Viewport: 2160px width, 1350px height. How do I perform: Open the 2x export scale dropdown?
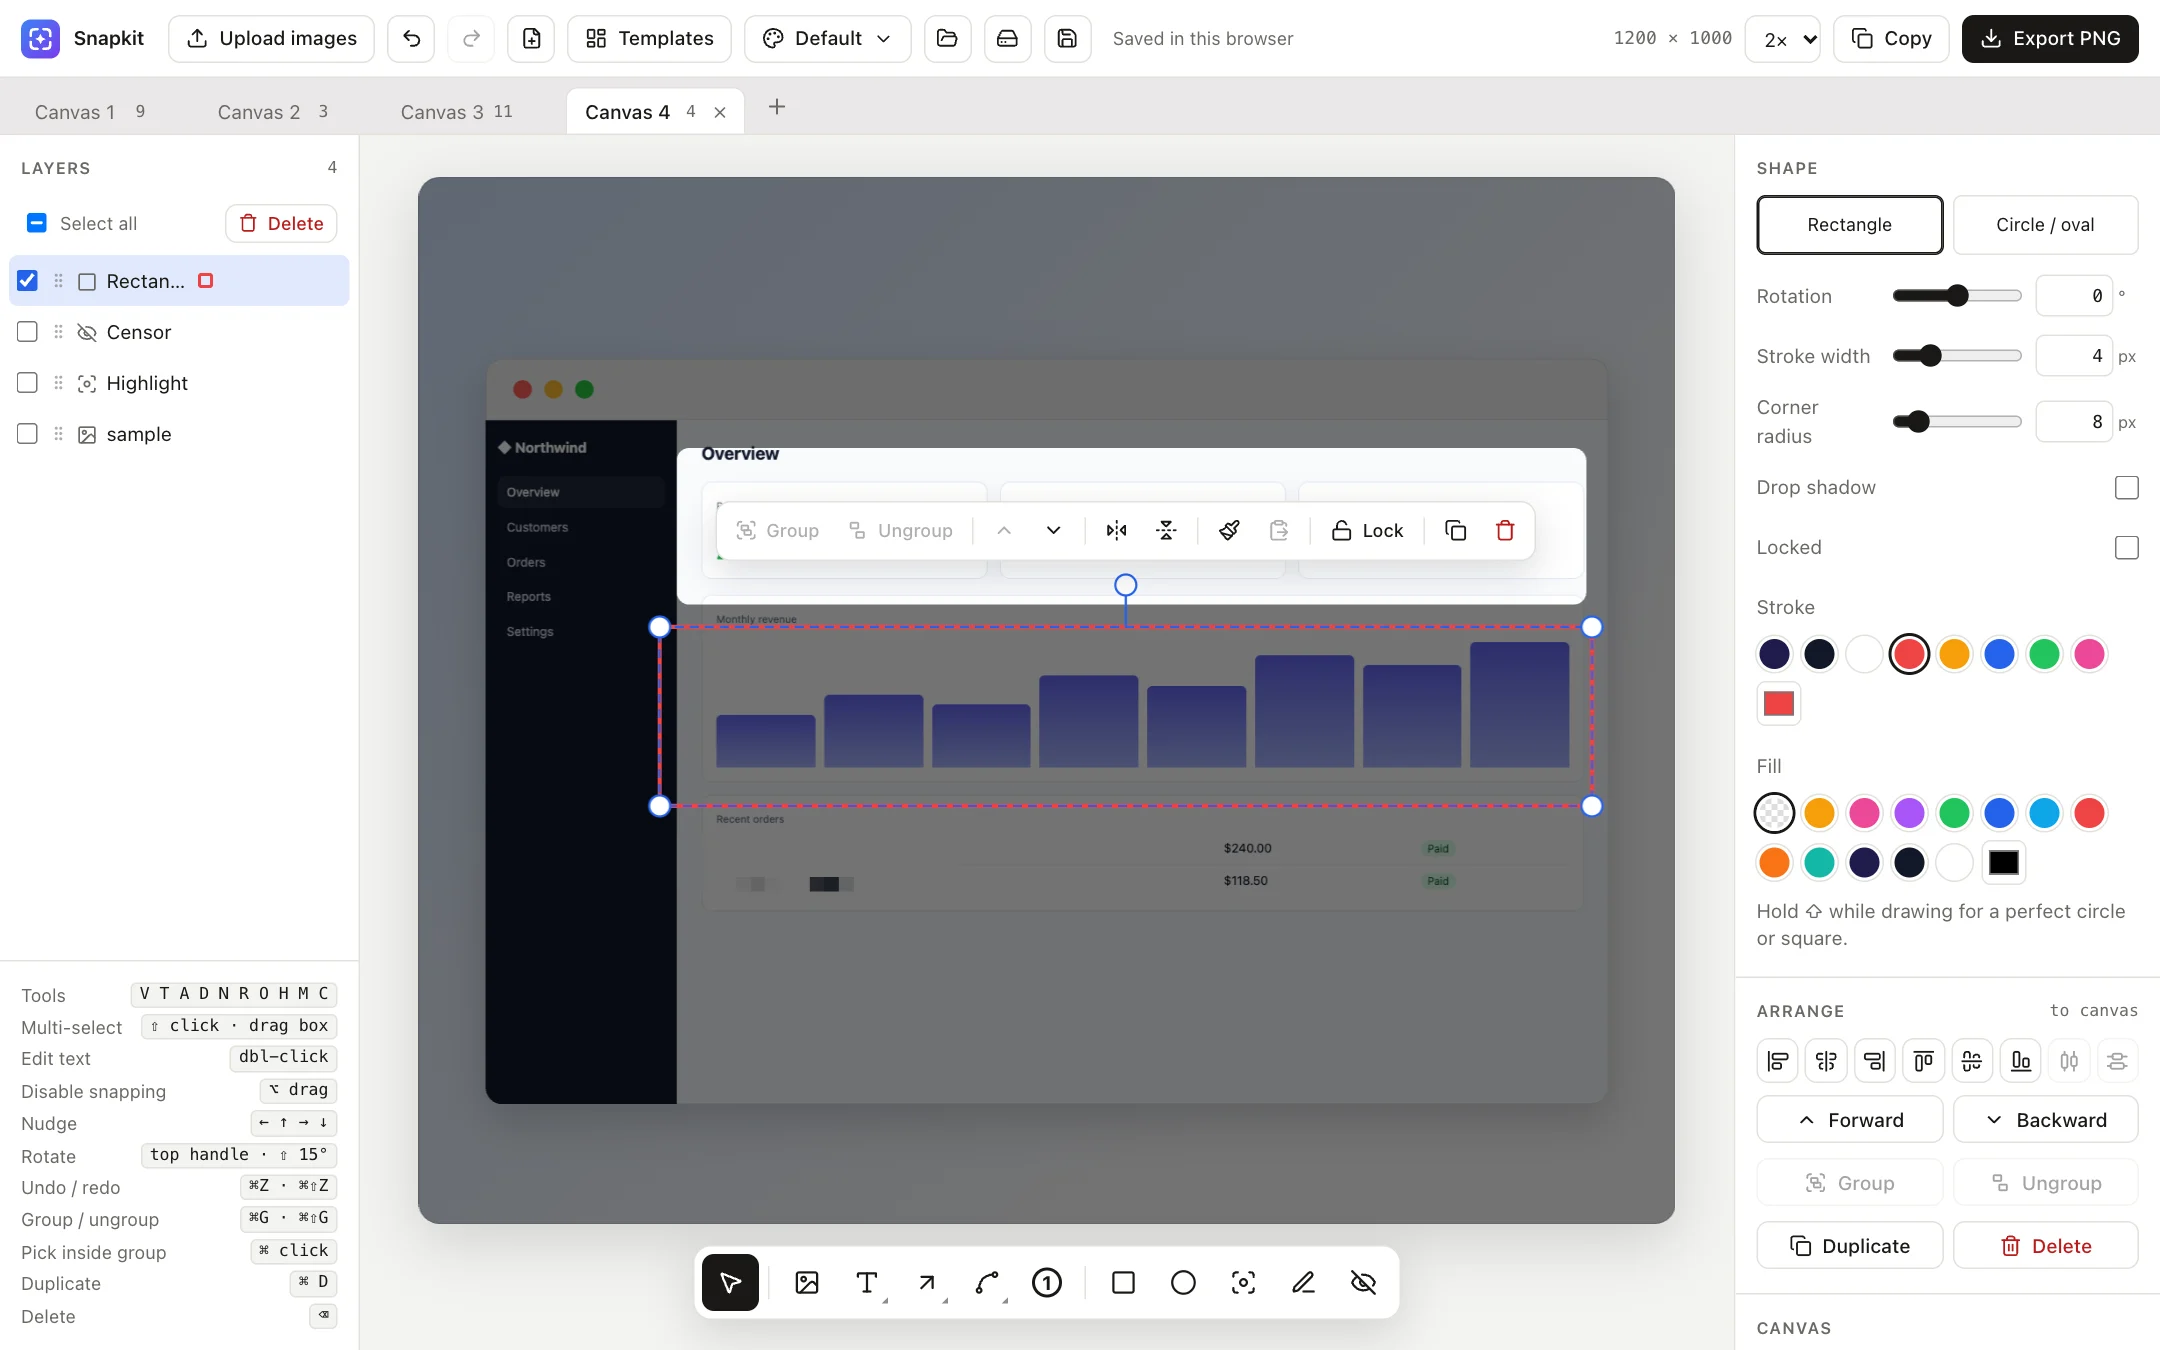tap(1782, 39)
